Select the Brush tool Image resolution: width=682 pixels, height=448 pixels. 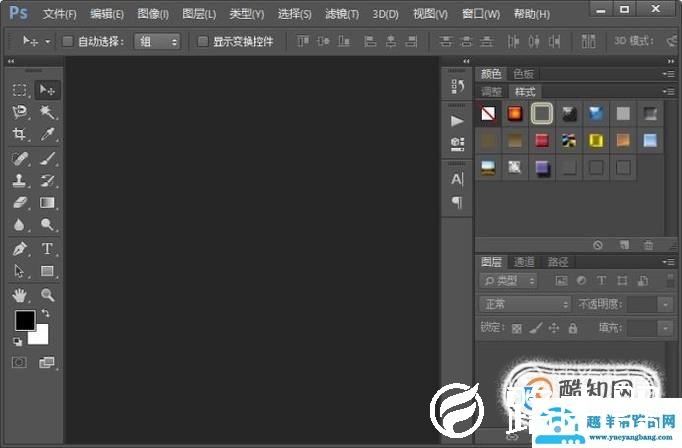tap(47, 159)
